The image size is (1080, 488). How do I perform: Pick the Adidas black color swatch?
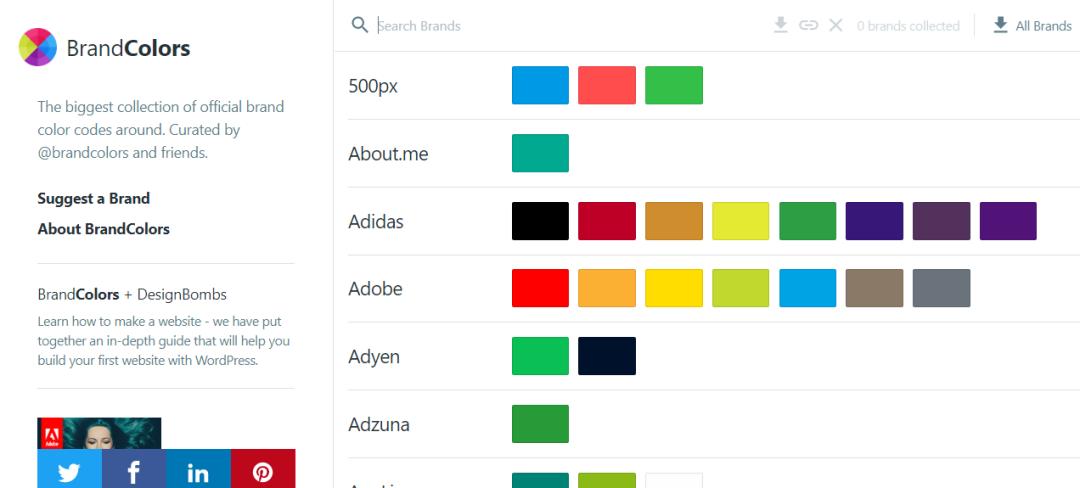coord(540,221)
